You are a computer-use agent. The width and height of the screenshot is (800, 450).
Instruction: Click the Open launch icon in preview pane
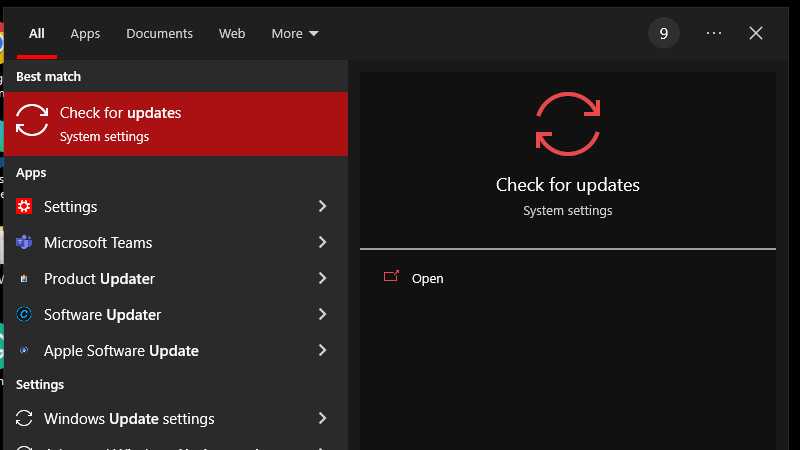click(391, 277)
